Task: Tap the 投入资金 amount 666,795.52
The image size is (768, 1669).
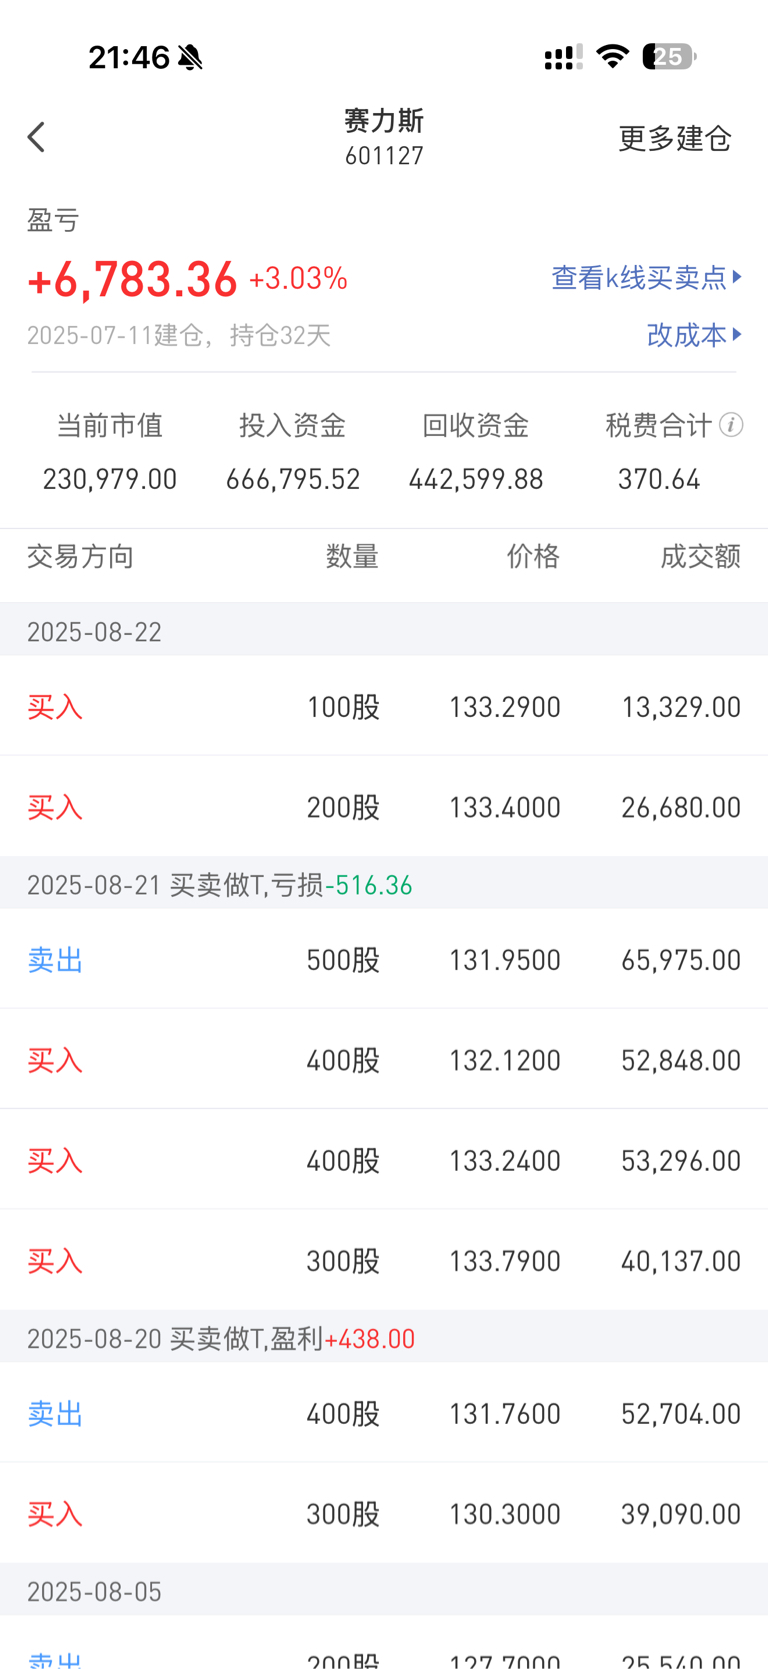Action: [293, 479]
